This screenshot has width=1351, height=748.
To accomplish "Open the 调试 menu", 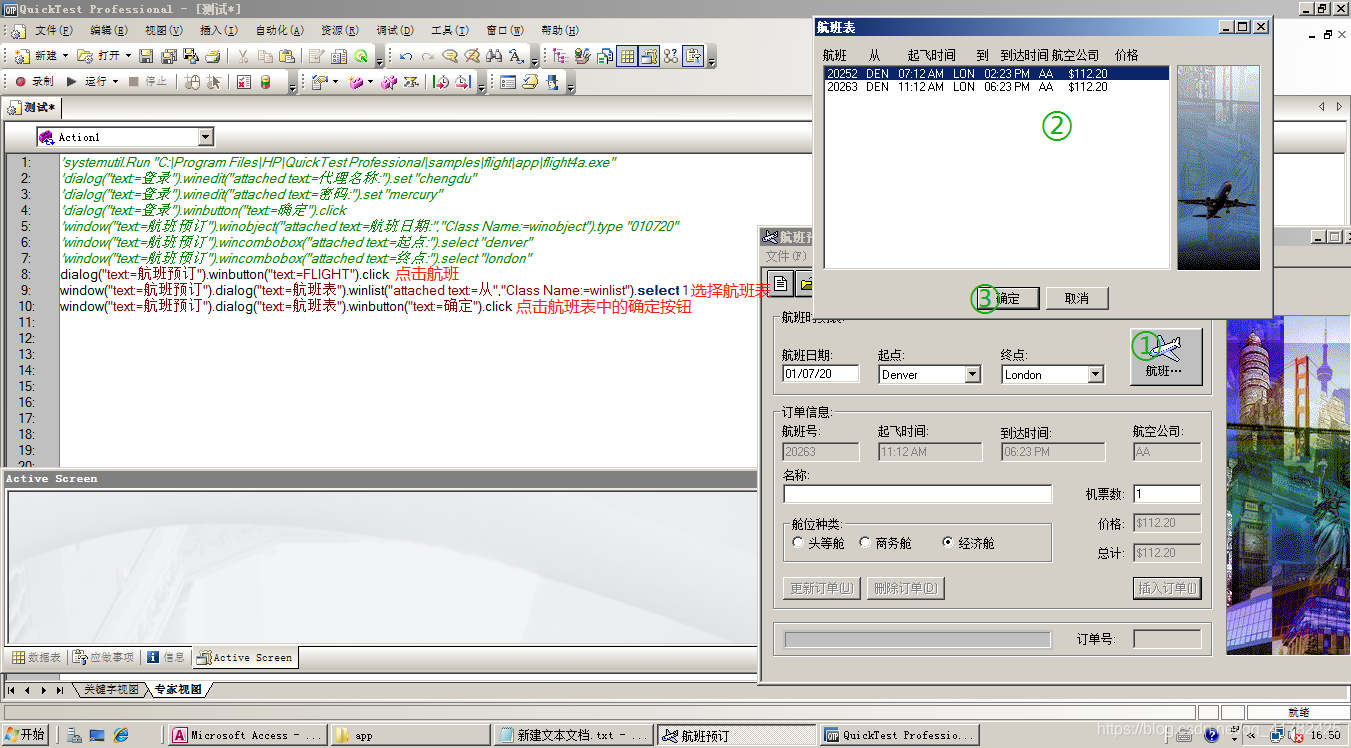I will point(395,31).
